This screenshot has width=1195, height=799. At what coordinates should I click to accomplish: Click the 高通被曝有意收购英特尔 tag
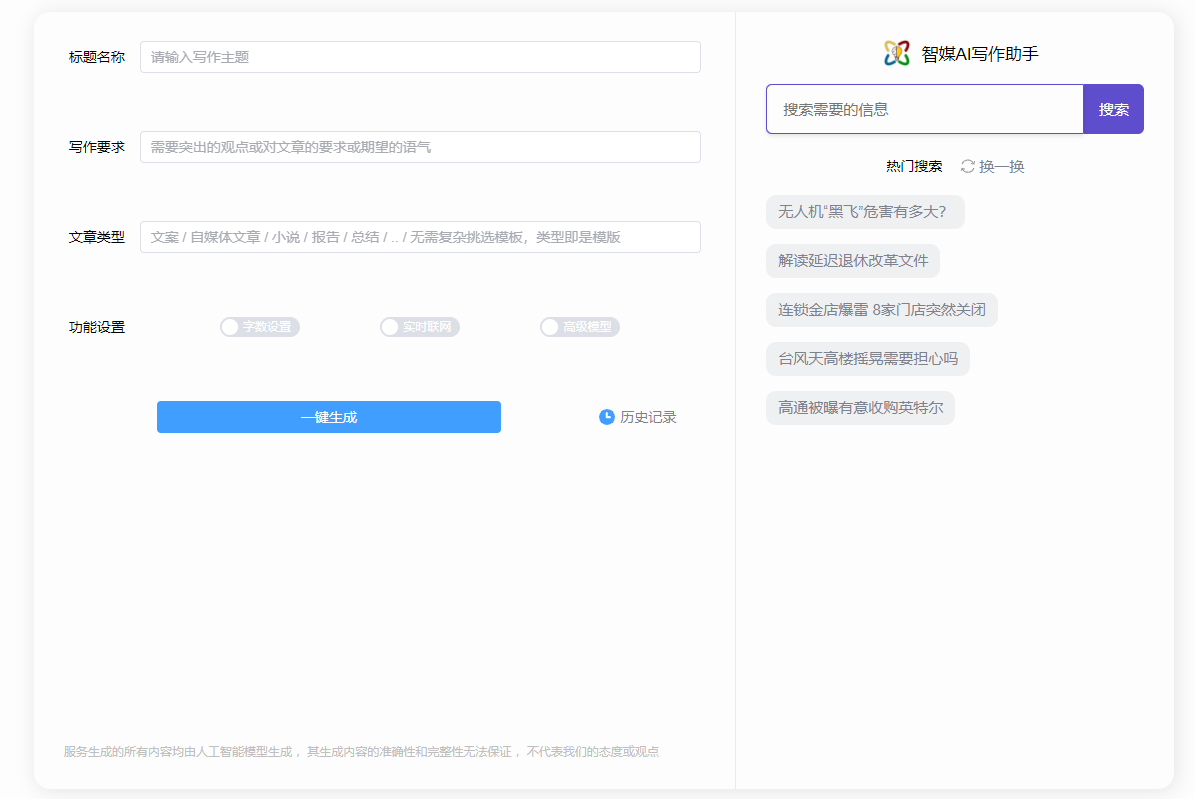(859, 408)
